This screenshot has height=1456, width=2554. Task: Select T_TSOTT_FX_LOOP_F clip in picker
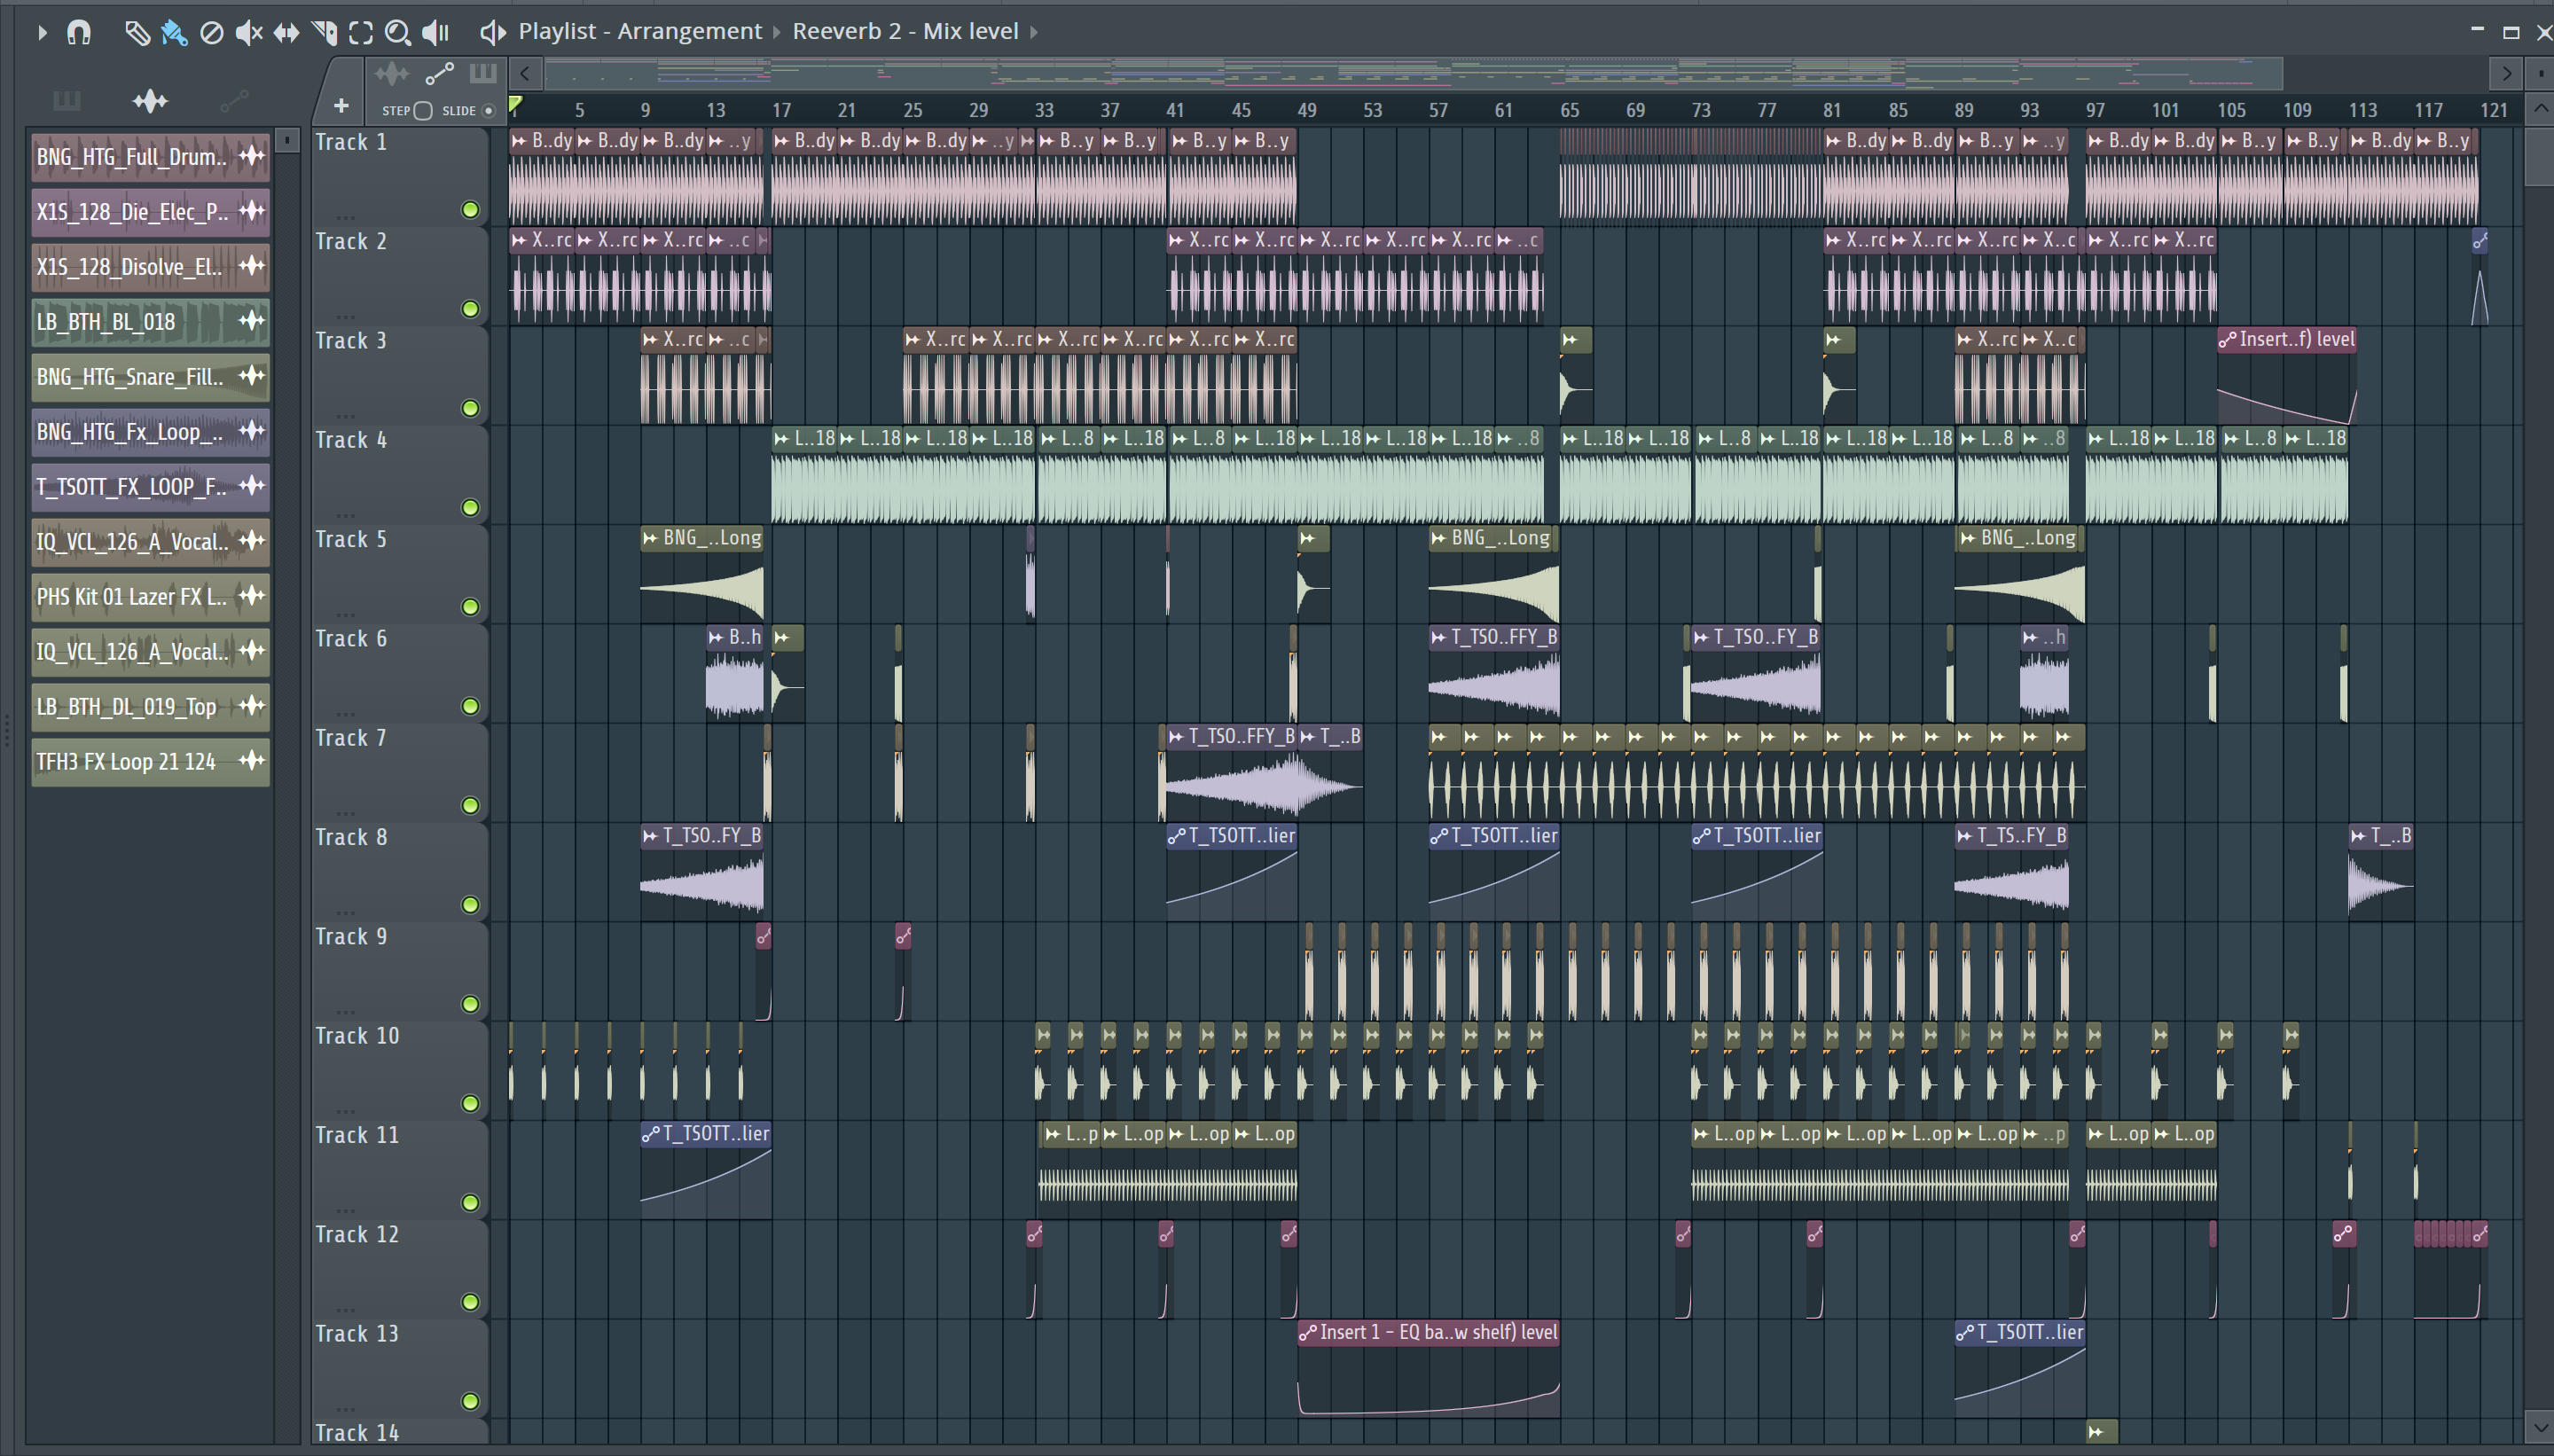(x=150, y=486)
